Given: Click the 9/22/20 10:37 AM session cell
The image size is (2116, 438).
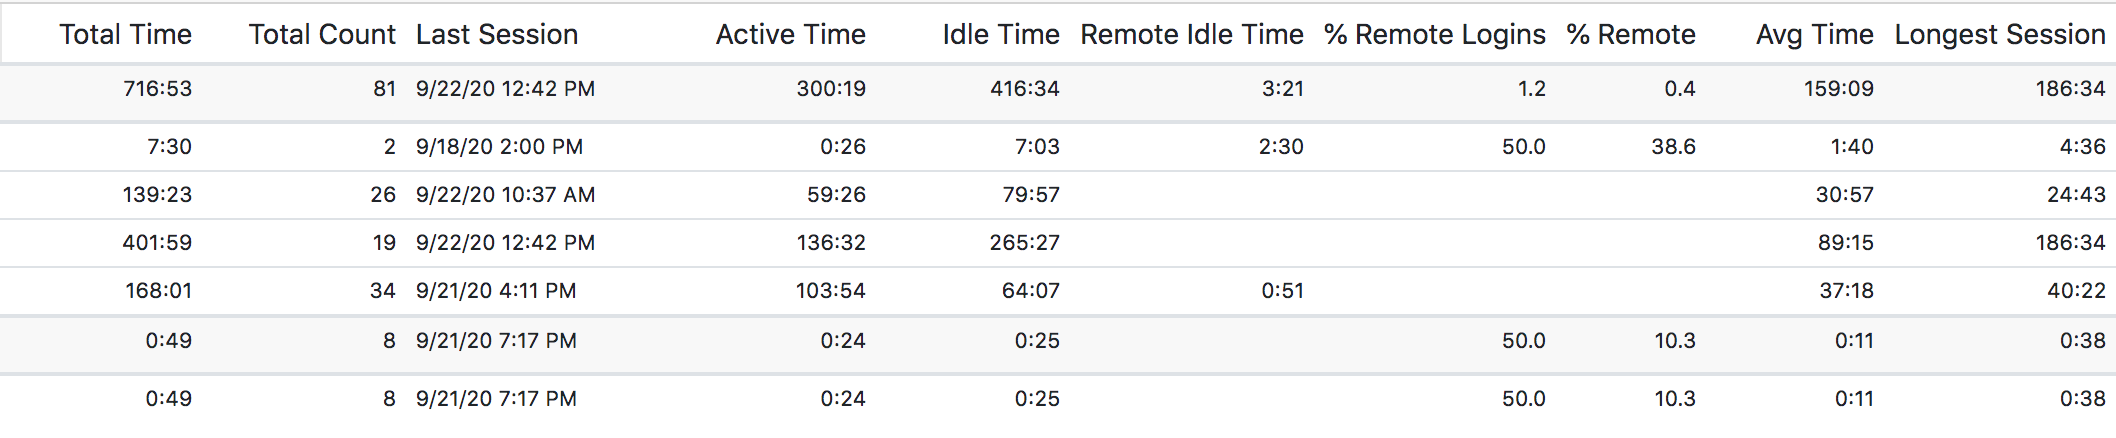Looking at the screenshot, I should (x=505, y=195).
